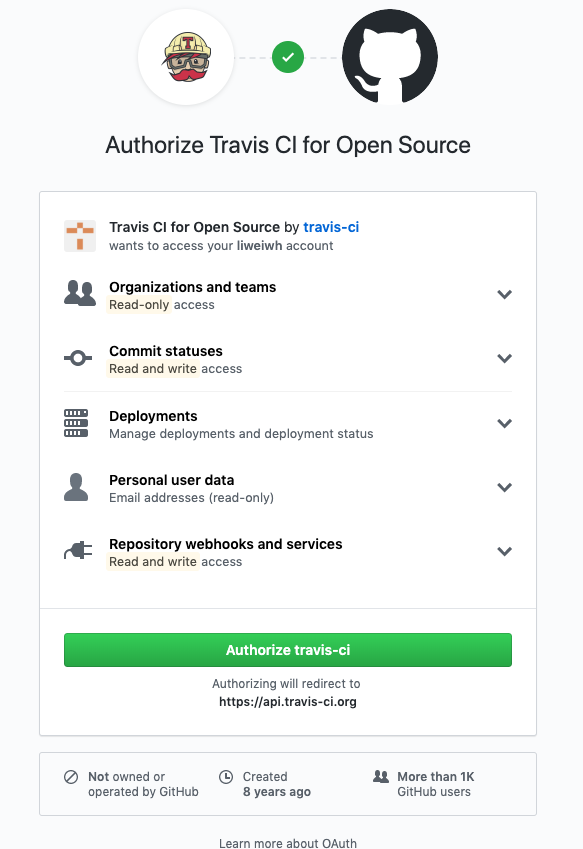Click the webhooks plug icon

coord(78,551)
